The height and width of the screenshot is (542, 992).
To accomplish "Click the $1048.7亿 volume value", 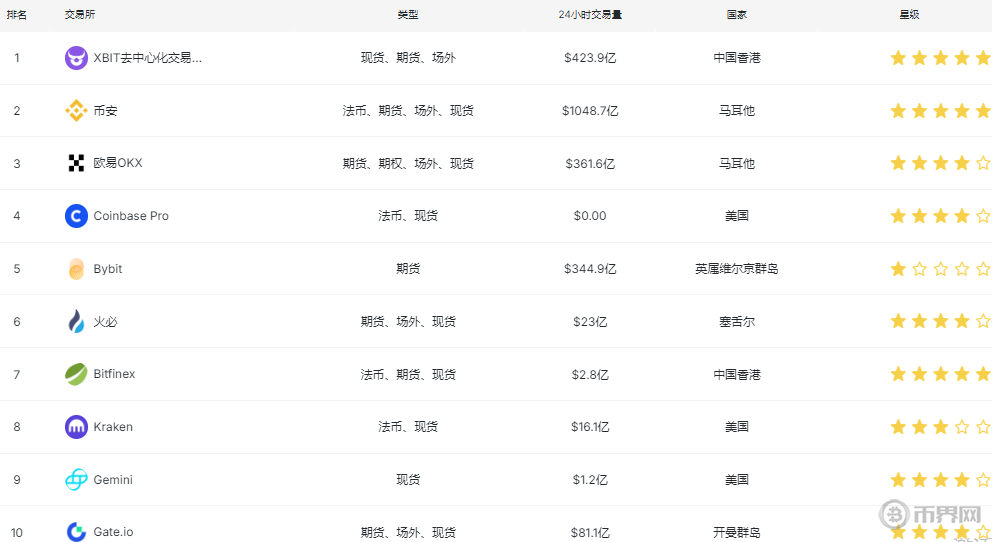I will coord(590,111).
